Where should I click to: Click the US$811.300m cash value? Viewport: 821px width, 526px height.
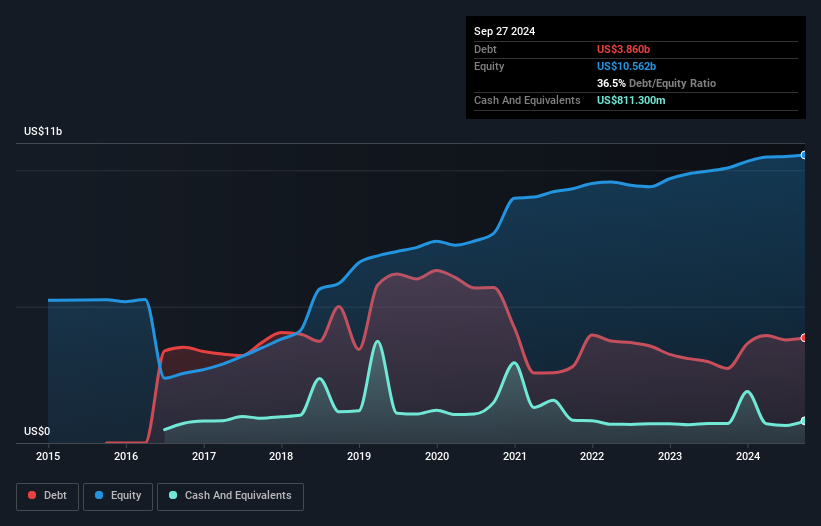point(631,100)
